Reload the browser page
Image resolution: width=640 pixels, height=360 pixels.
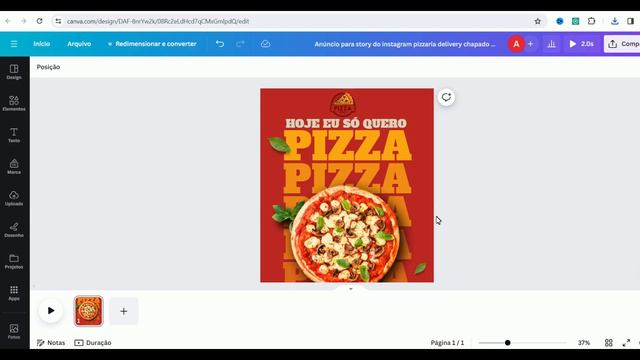(x=39, y=21)
